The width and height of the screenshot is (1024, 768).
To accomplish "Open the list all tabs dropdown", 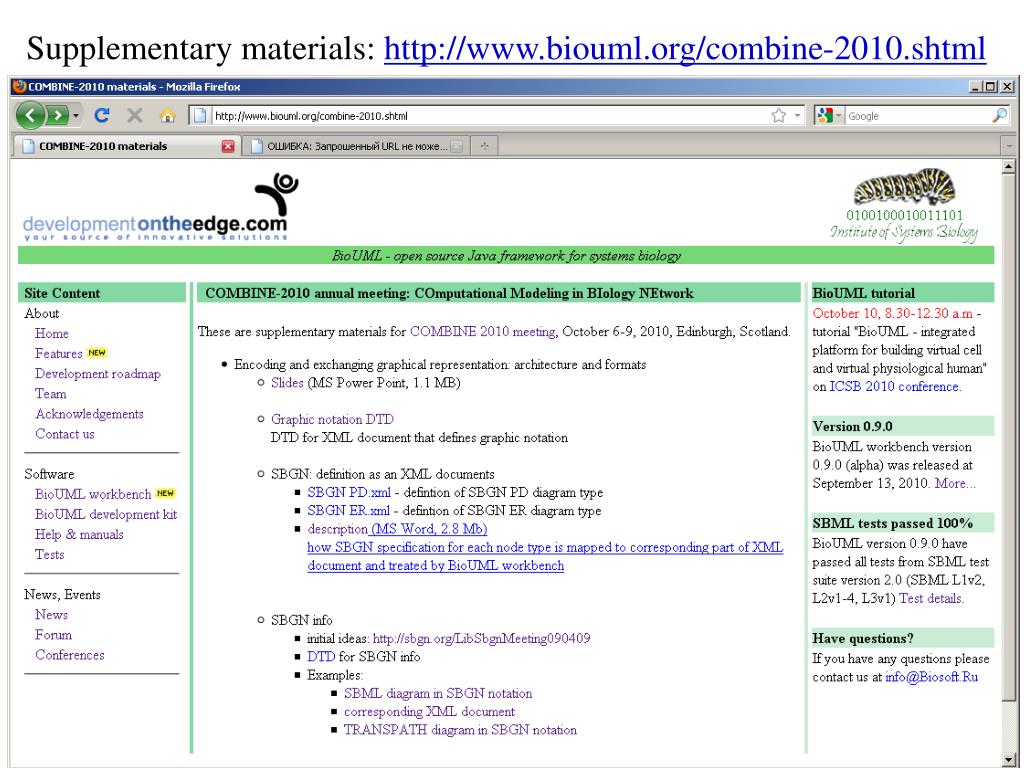I will (1010, 146).
